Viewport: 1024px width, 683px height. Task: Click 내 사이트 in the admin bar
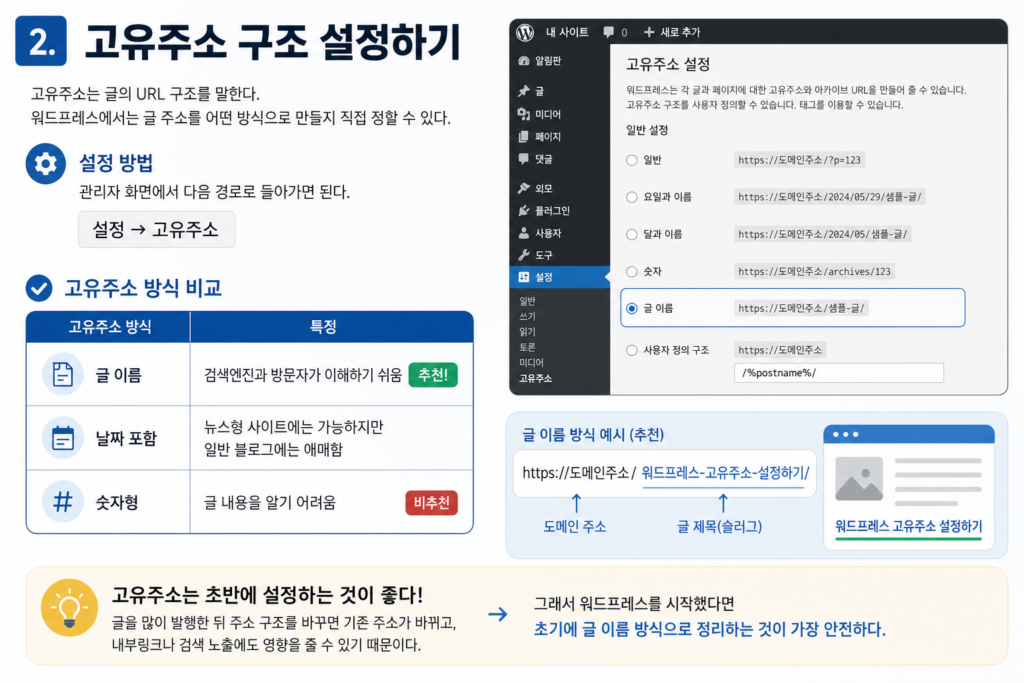pos(567,32)
